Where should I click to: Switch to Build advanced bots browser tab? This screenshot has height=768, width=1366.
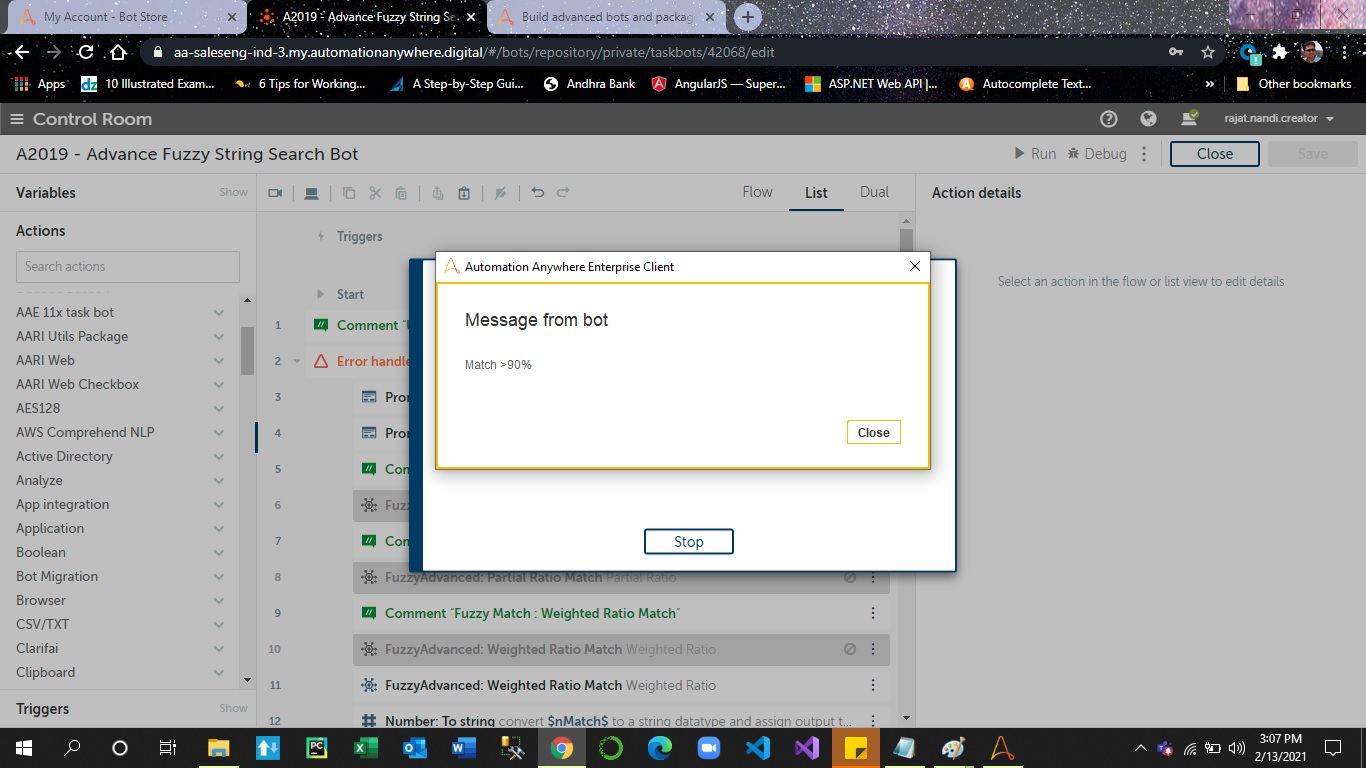point(608,17)
